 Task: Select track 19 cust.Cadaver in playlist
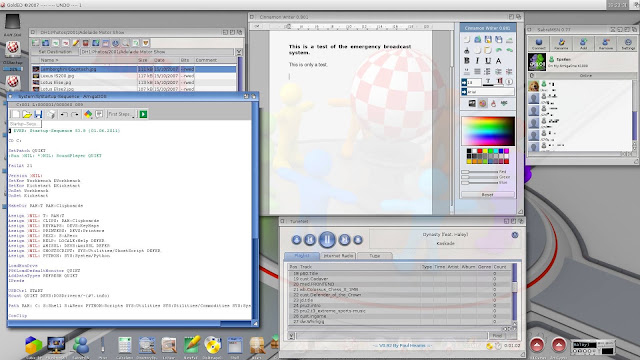click(x=399, y=279)
